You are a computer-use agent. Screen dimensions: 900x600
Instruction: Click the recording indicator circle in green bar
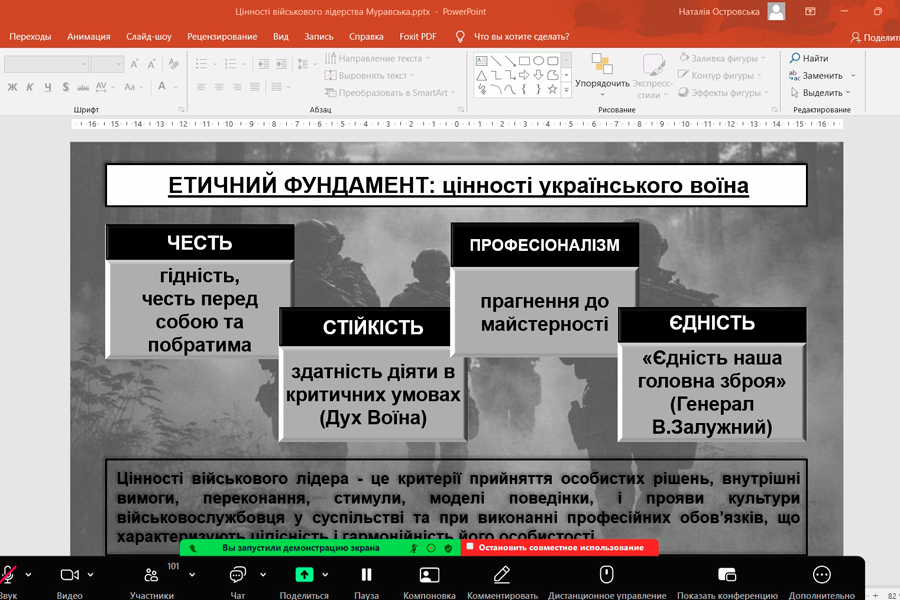[x=431, y=548]
